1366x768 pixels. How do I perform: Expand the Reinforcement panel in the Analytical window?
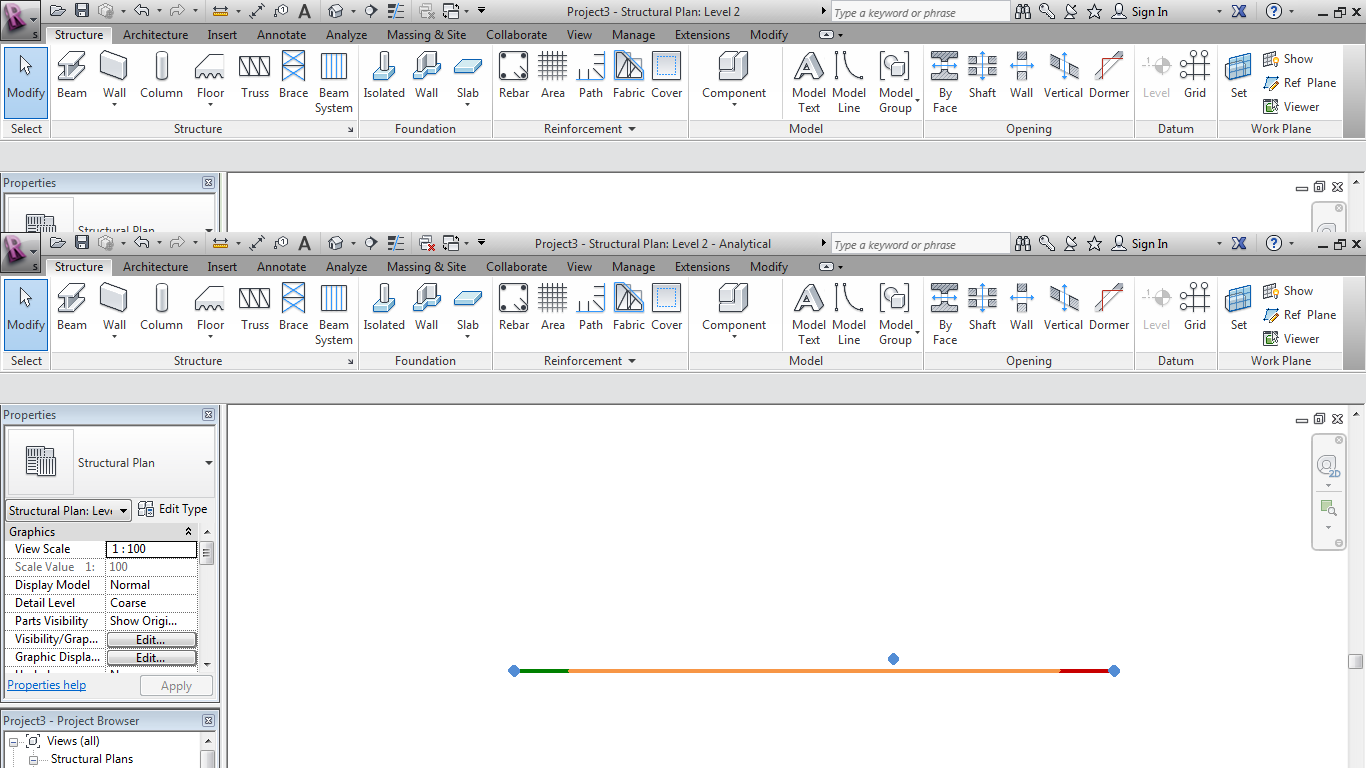590,361
